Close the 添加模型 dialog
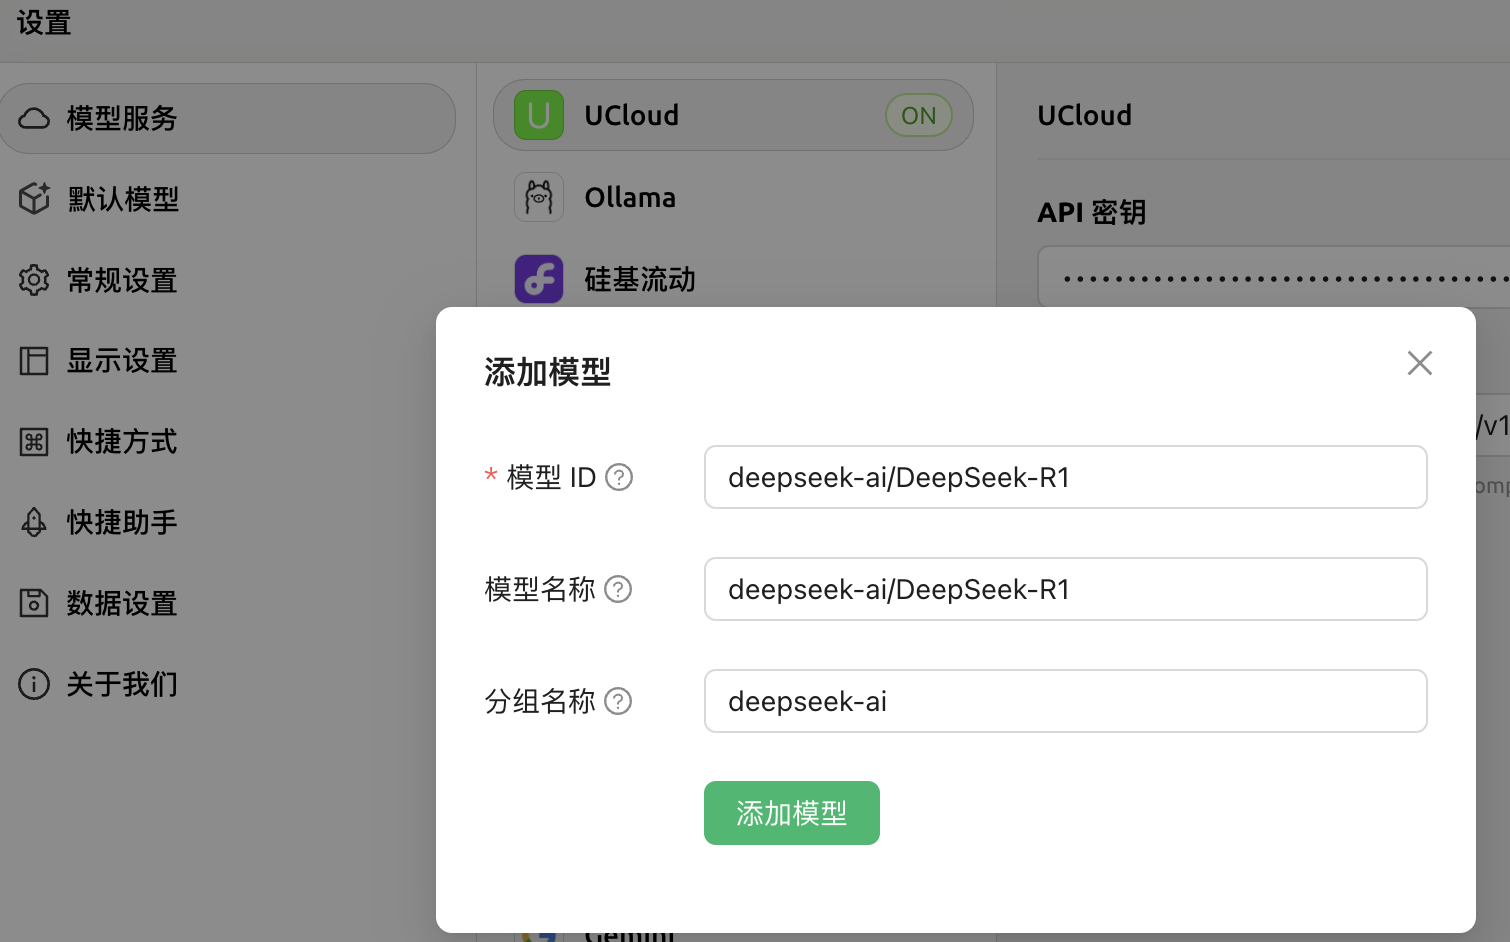This screenshot has width=1510, height=942. (1419, 363)
